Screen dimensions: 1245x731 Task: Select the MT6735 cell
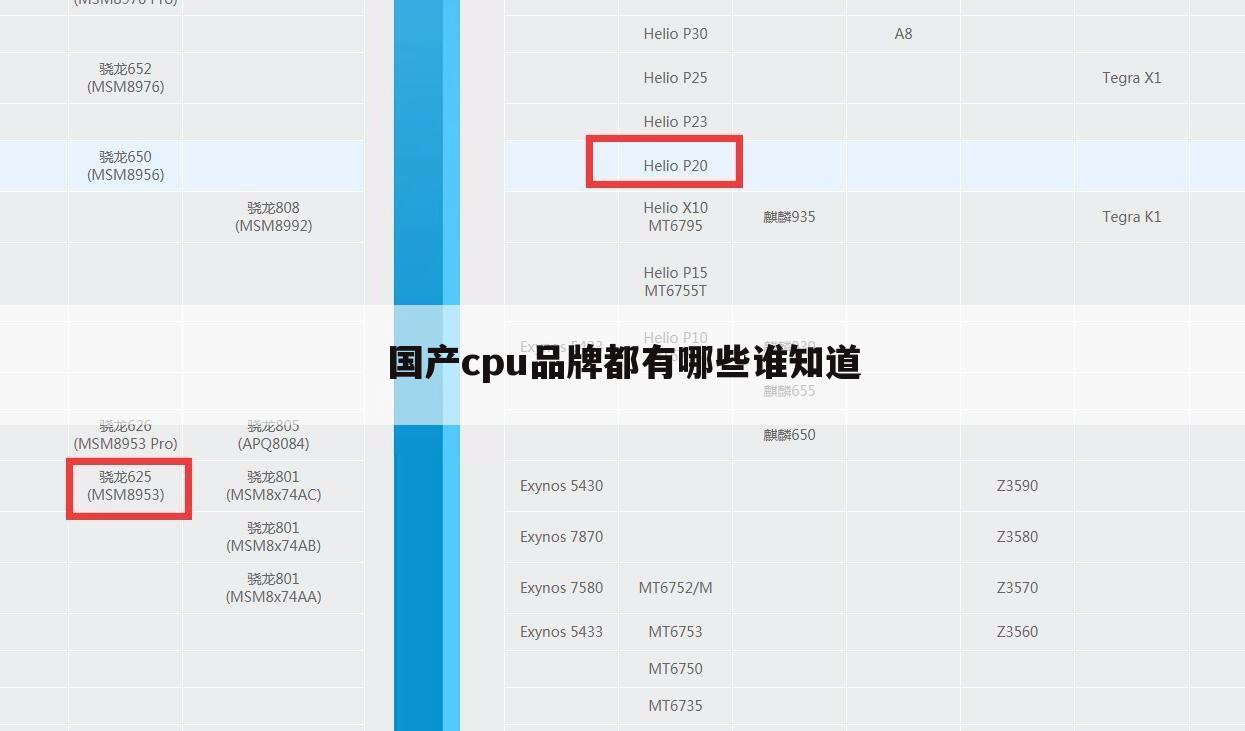(x=675, y=706)
